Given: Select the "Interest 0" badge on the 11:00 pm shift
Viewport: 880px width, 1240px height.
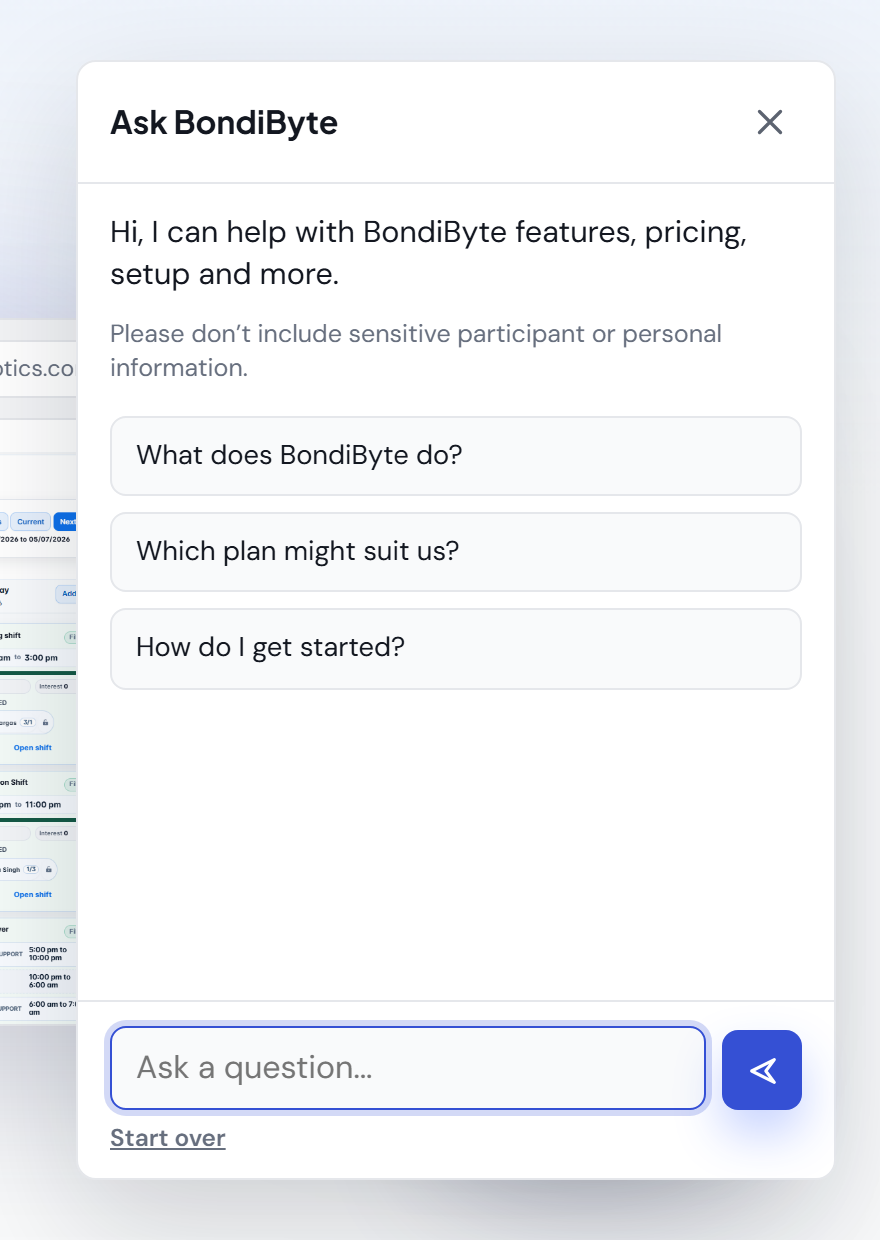Looking at the screenshot, I should pos(53,833).
